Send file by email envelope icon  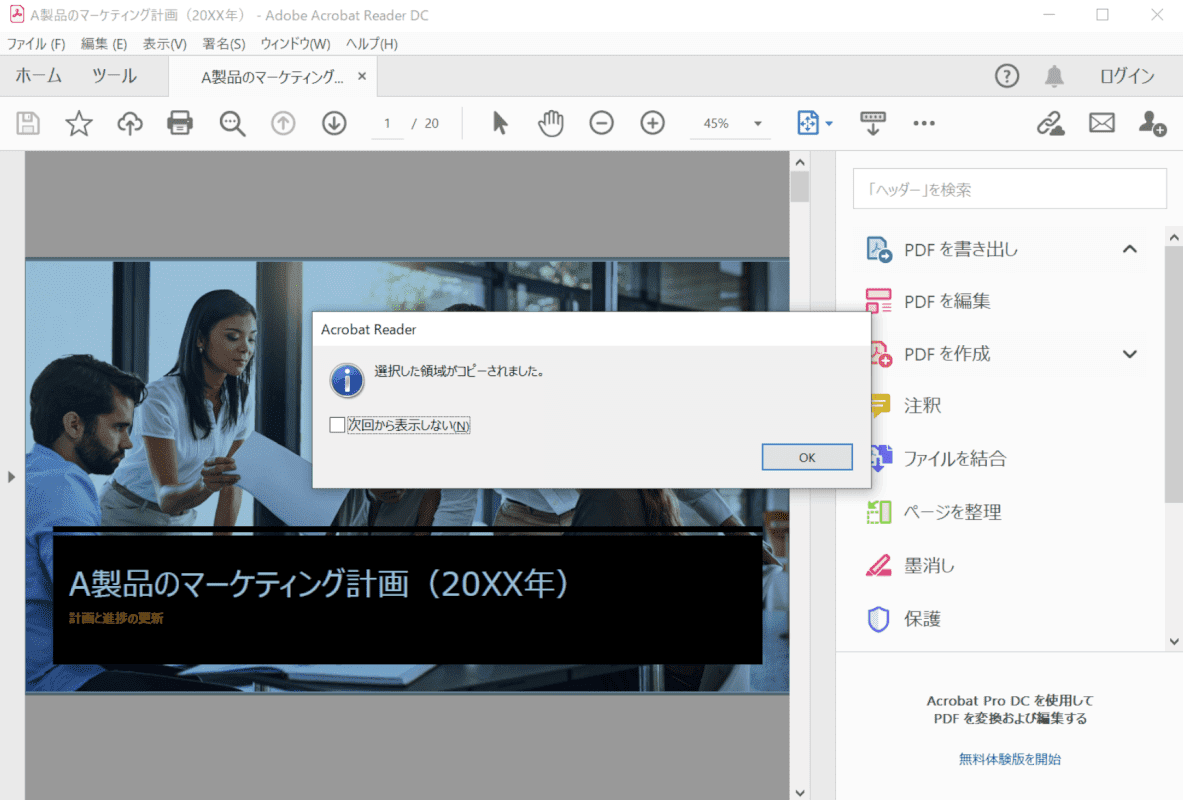tap(1102, 122)
